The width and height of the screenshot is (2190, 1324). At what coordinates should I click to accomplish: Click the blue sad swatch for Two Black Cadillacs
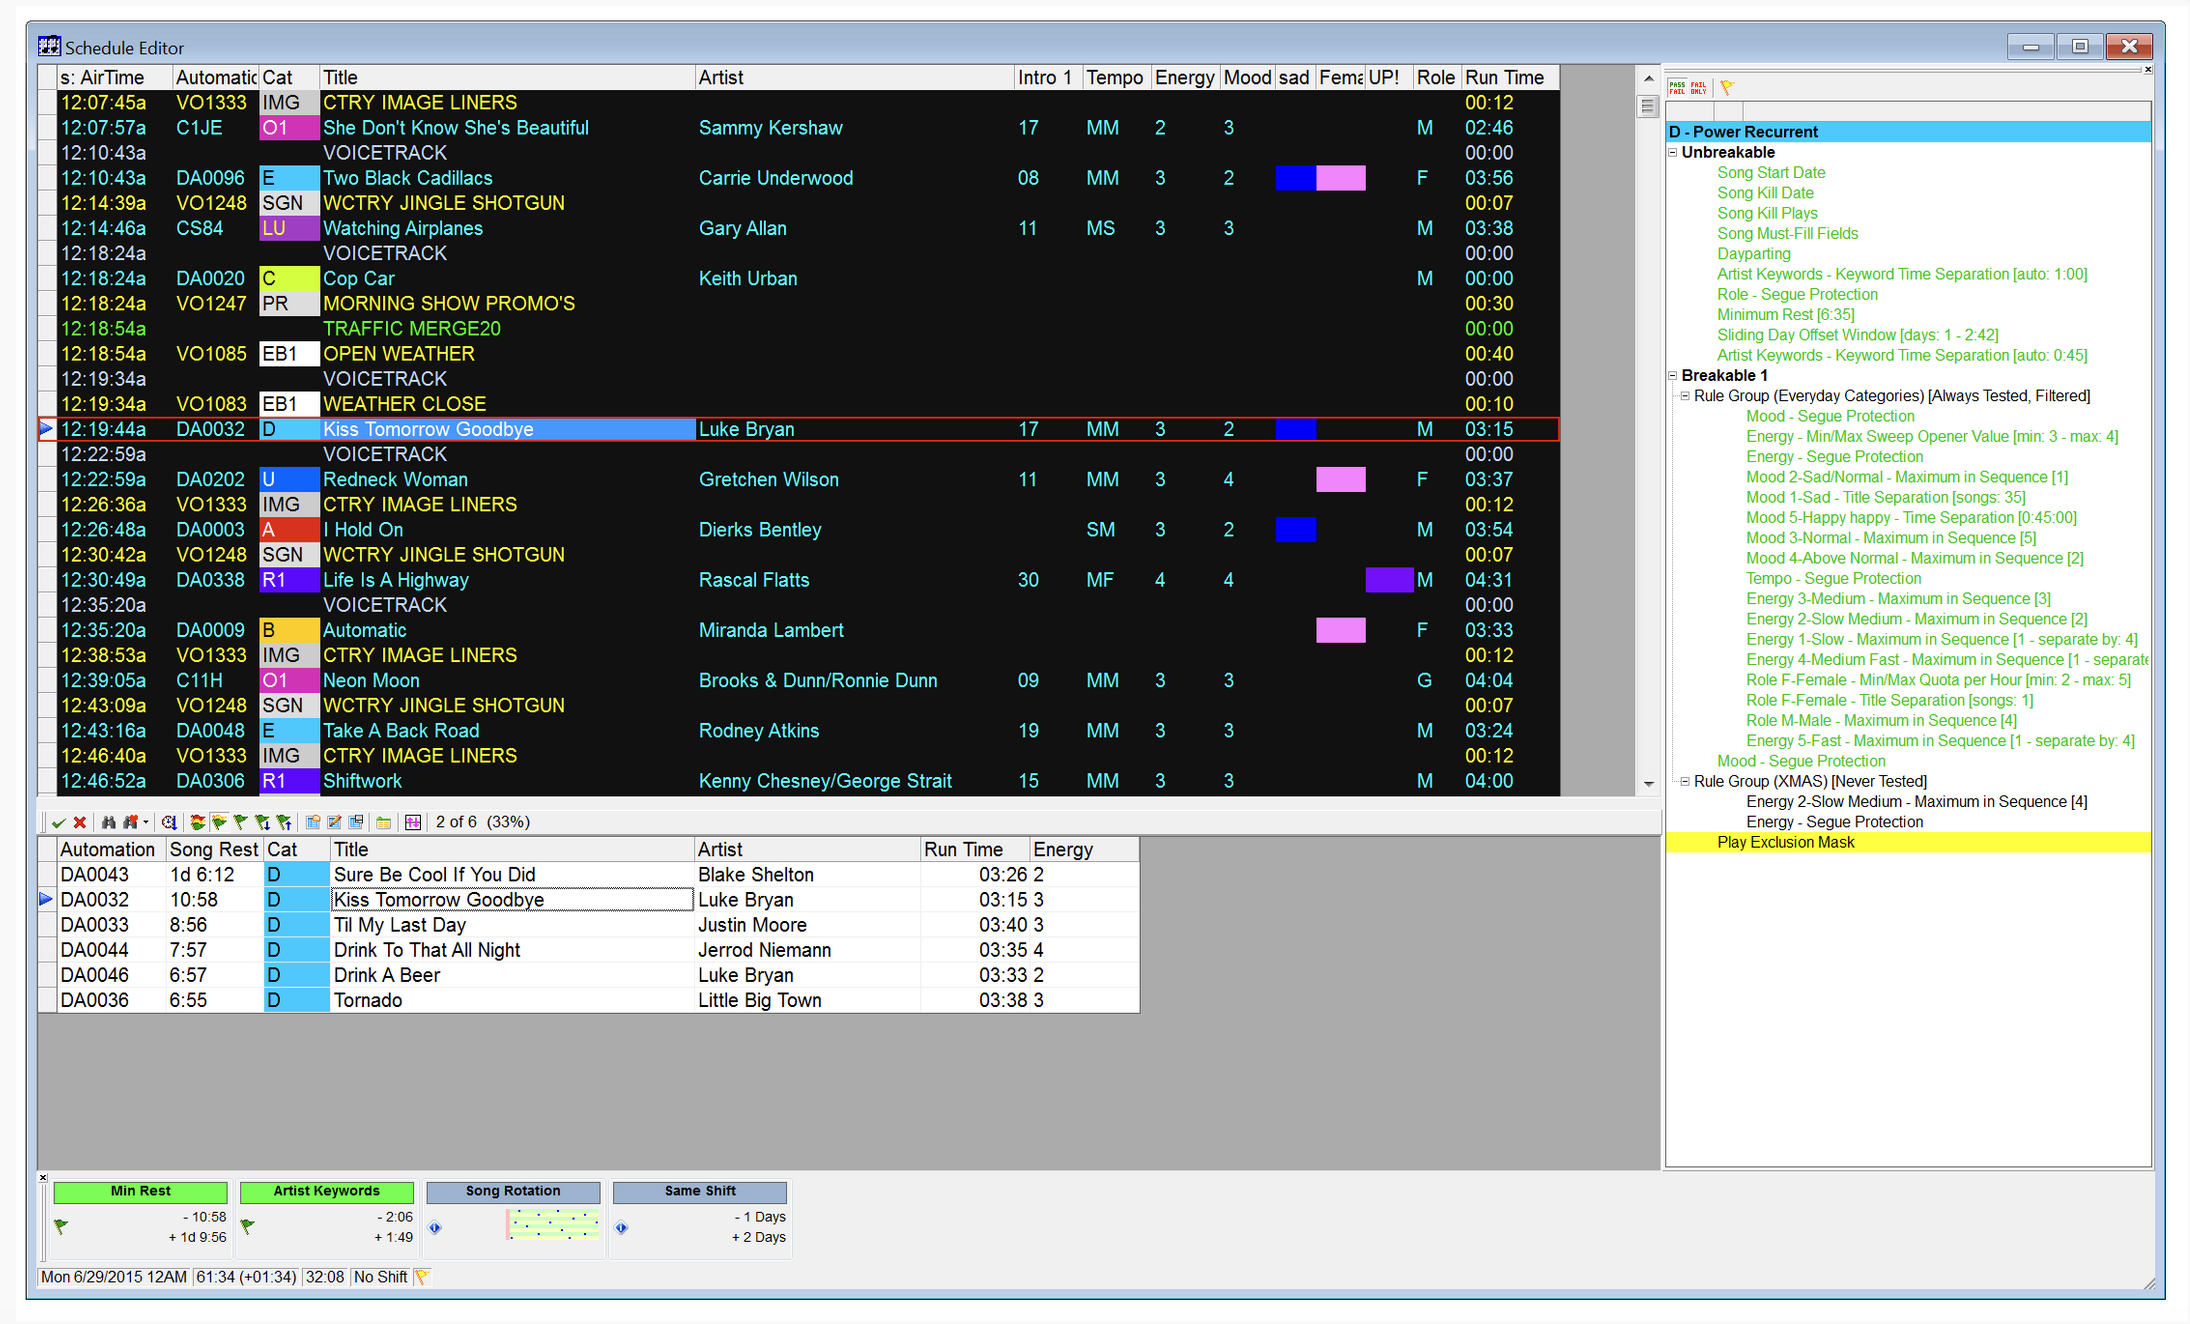pyautogui.click(x=1295, y=178)
